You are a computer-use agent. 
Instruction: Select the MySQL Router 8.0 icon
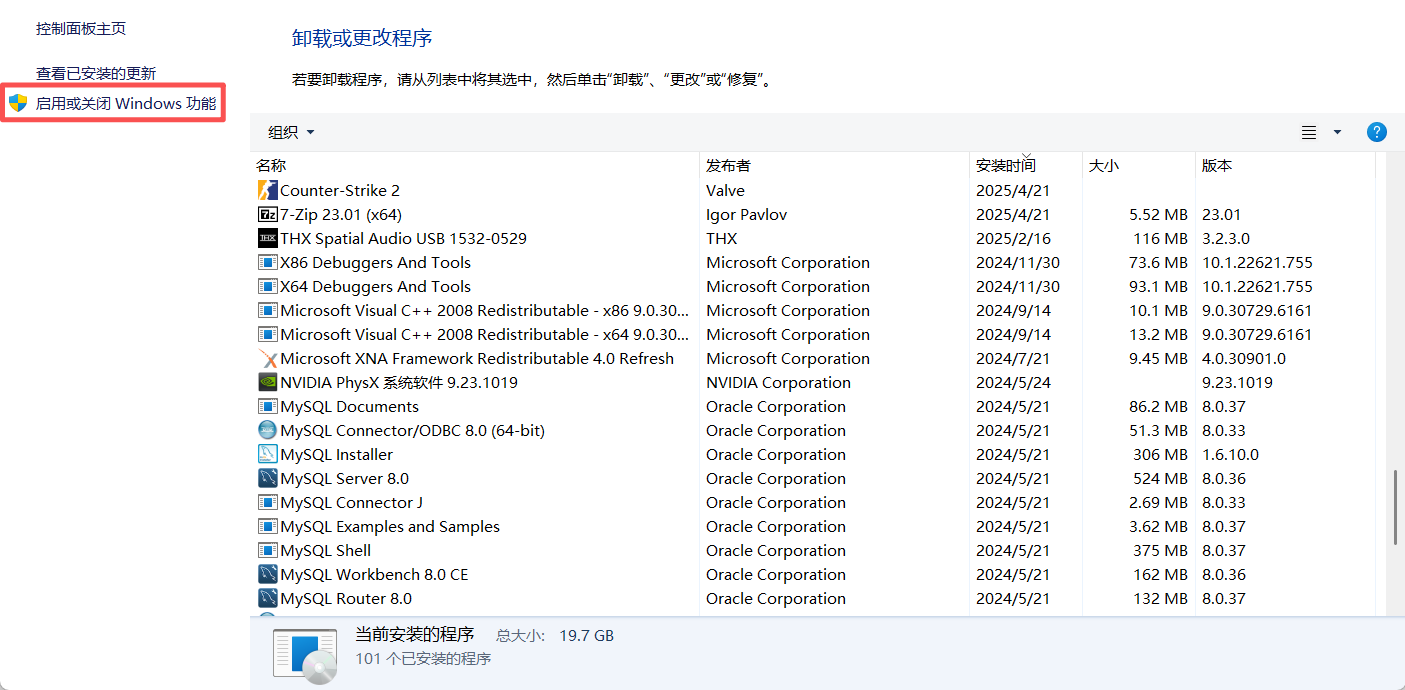click(x=267, y=598)
